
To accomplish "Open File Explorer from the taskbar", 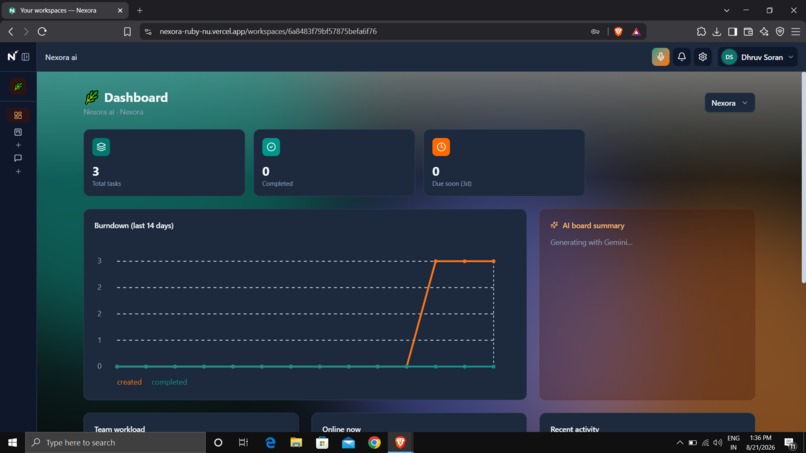I will pos(296,442).
